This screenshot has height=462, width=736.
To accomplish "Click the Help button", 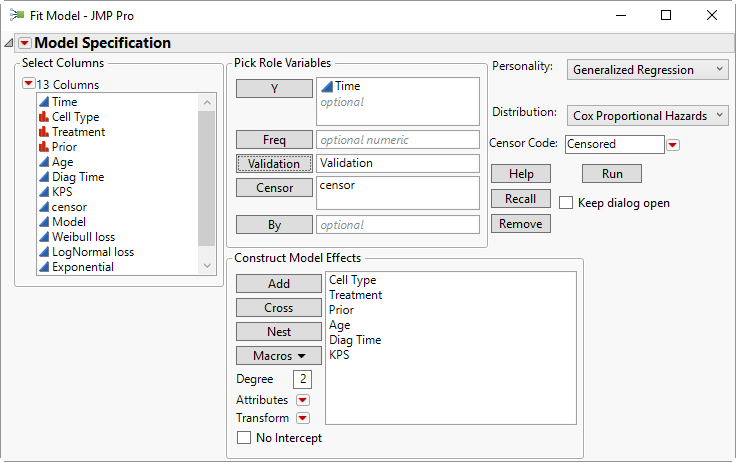I will pyautogui.click(x=521, y=174).
